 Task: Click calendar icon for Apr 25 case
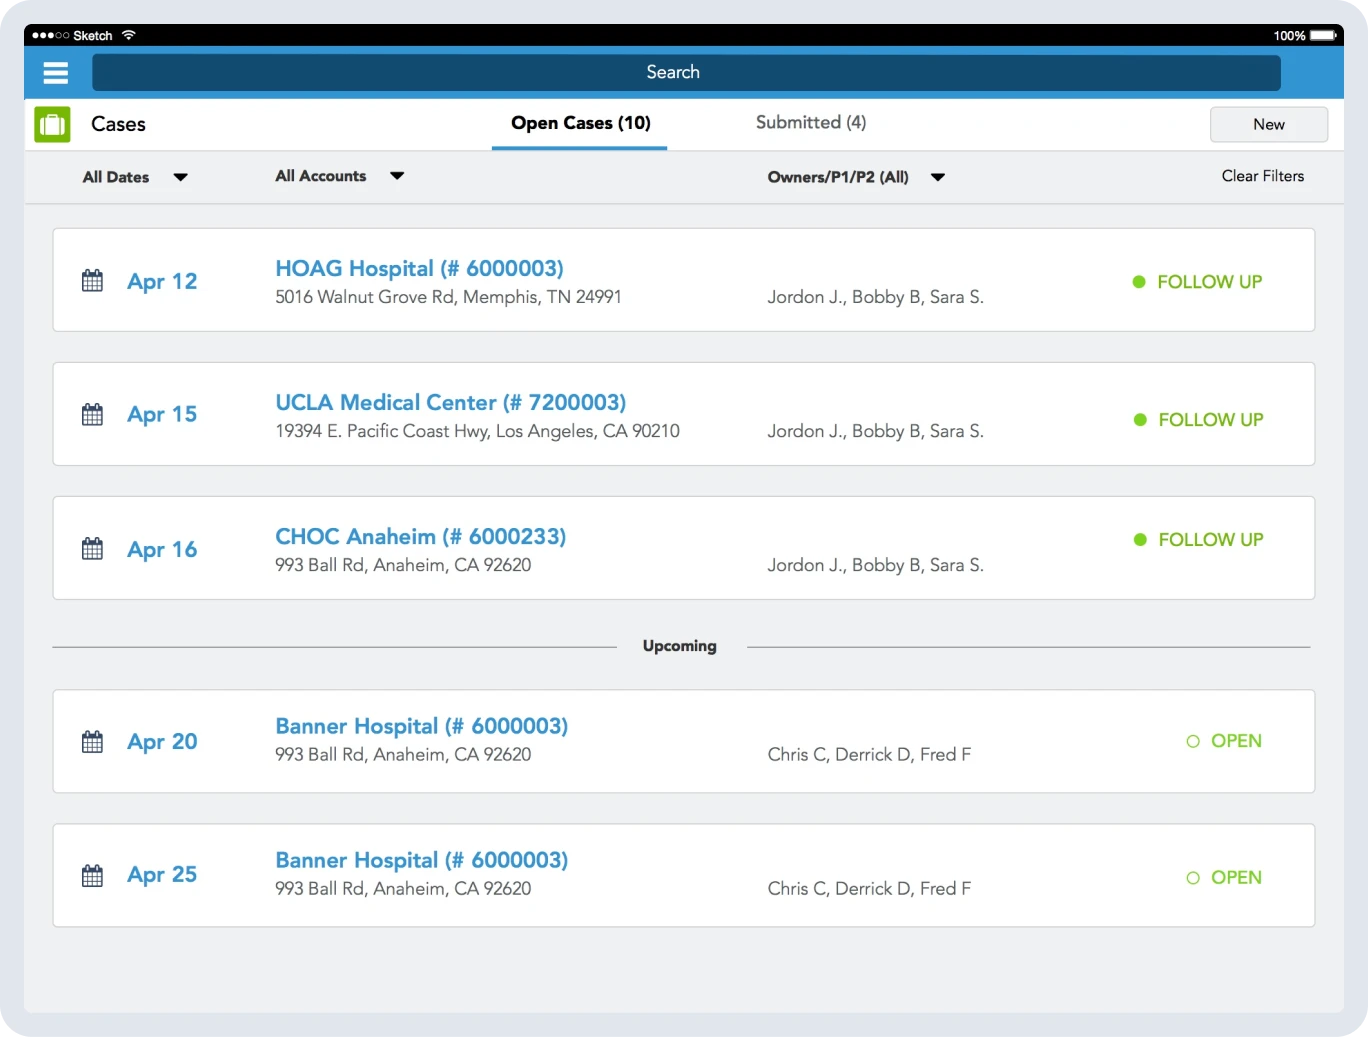coord(92,876)
